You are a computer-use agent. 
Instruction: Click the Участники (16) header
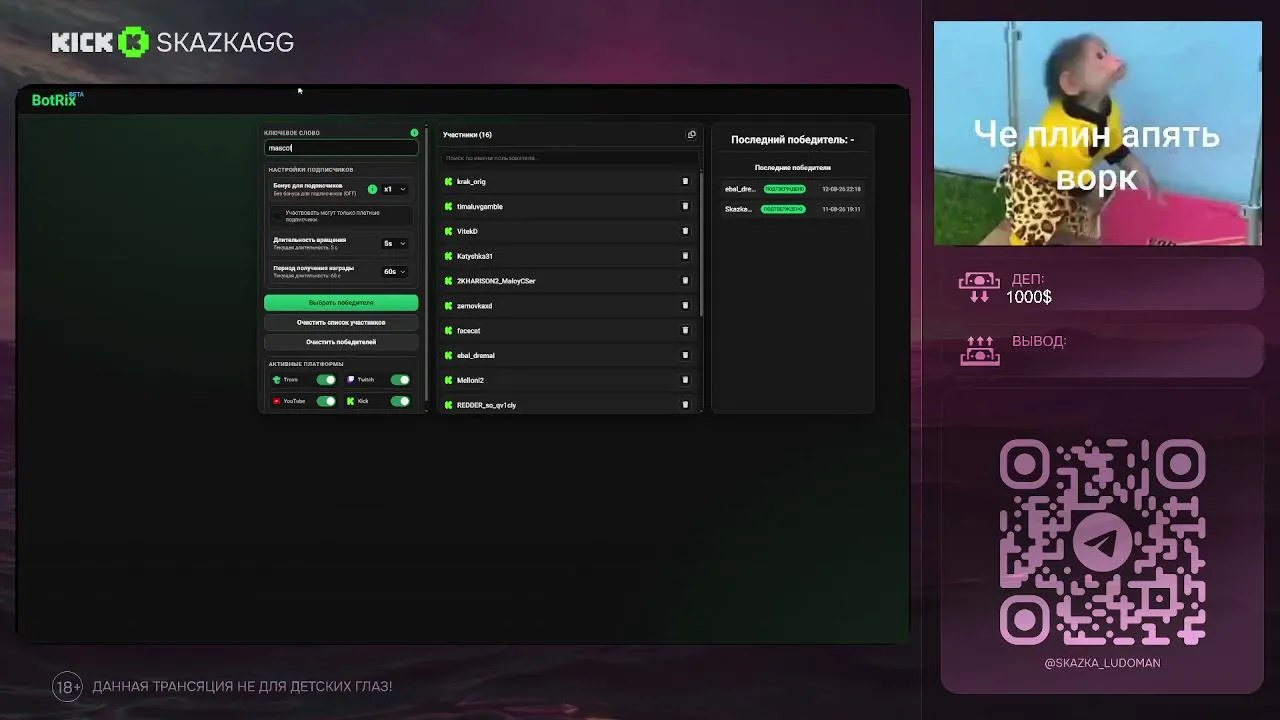point(467,135)
